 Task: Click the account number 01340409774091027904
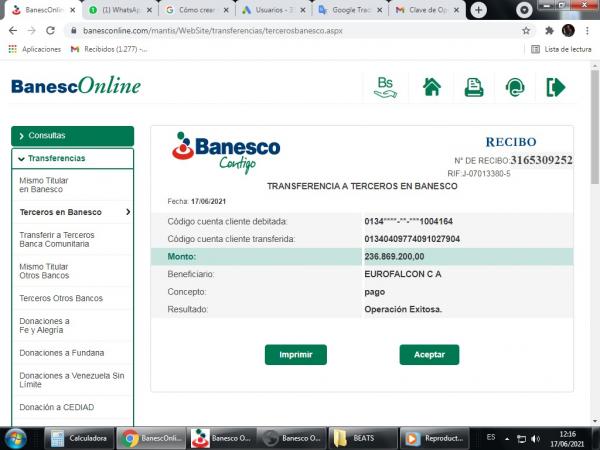(412, 239)
